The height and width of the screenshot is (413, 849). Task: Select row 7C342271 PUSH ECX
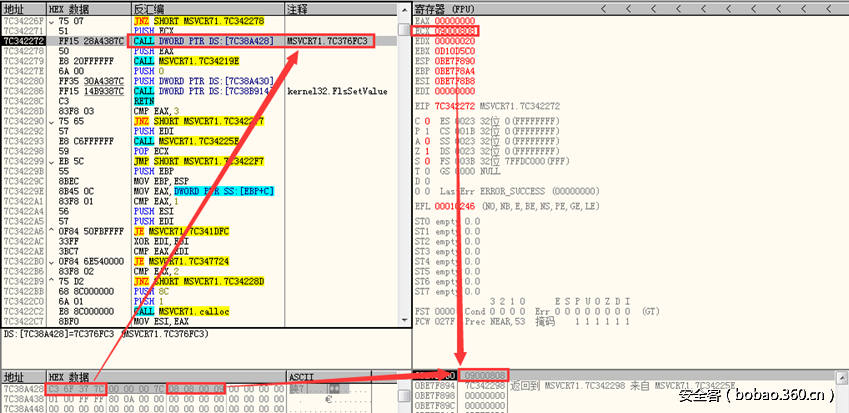pyautogui.click(x=198, y=31)
